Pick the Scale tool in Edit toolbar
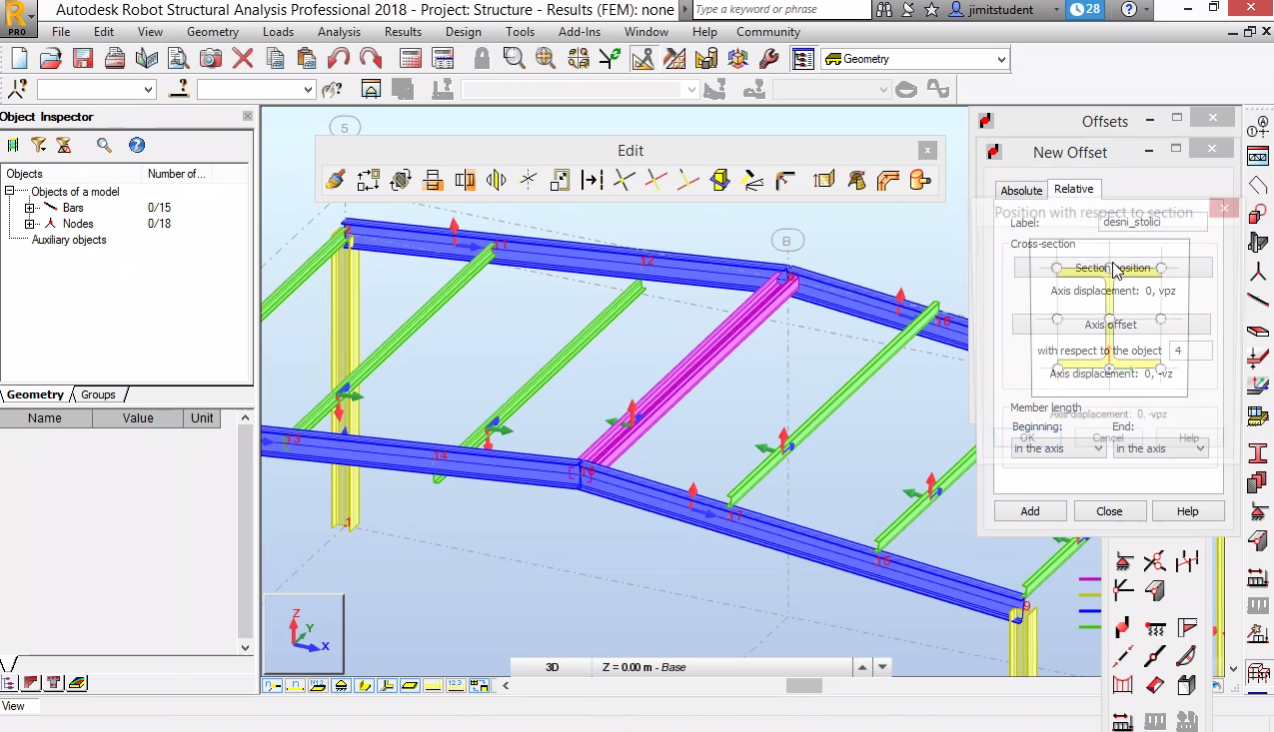1274x732 pixels. [x=560, y=180]
